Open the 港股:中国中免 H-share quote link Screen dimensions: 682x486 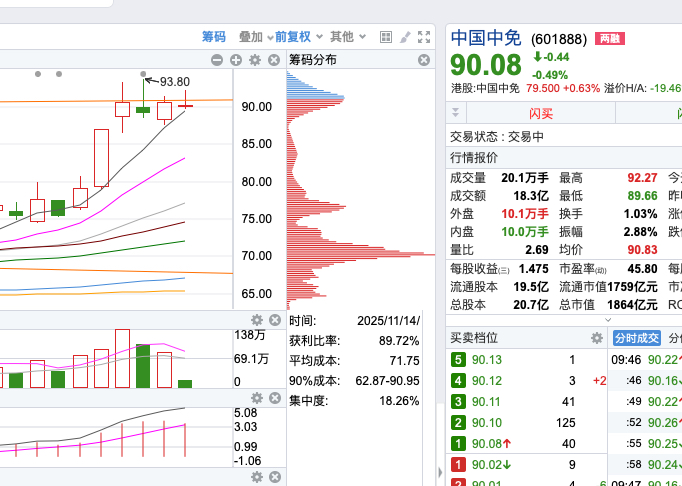coord(485,88)
